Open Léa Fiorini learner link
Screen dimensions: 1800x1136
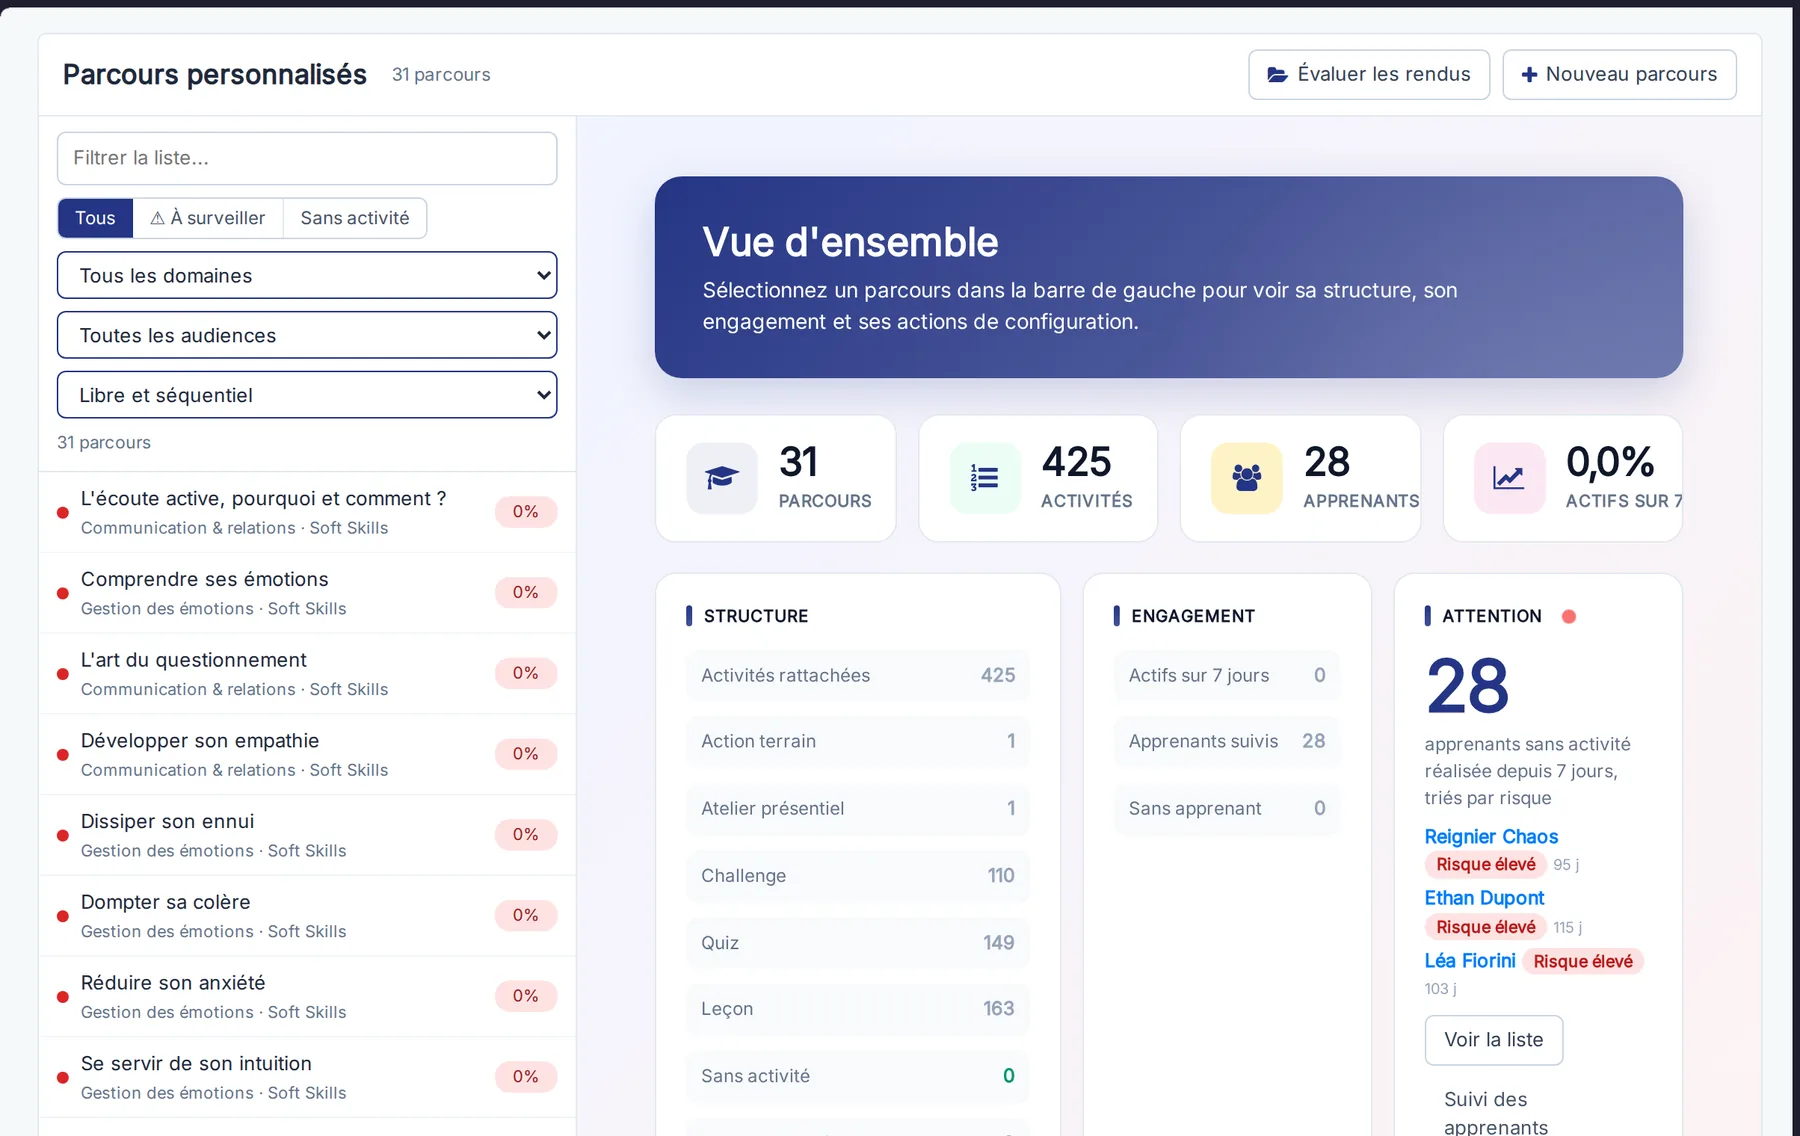tap(1470, 961)
